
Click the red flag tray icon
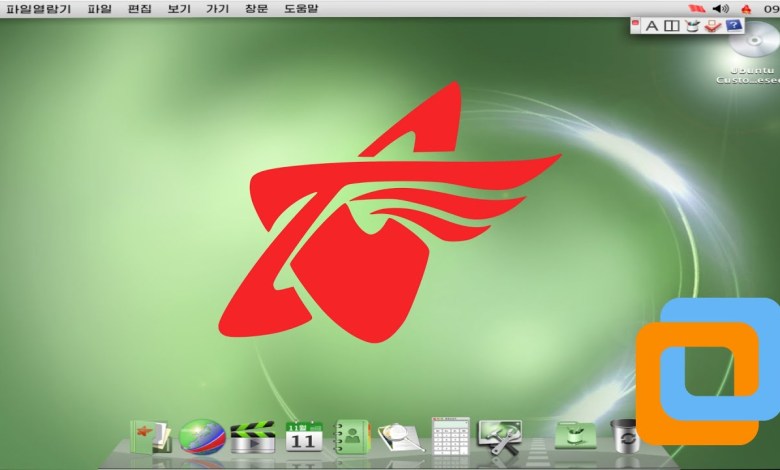tap(697, 8)
